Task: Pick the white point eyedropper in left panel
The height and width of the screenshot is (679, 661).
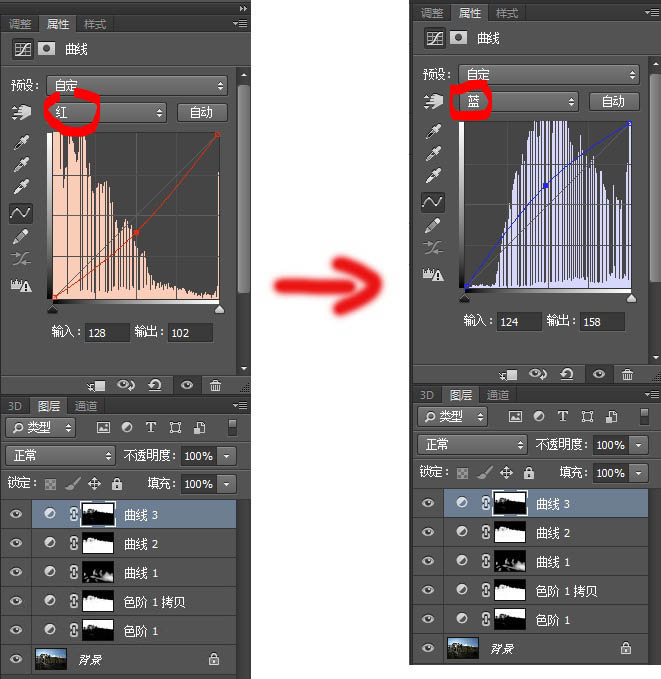Action: pos(21,187)
